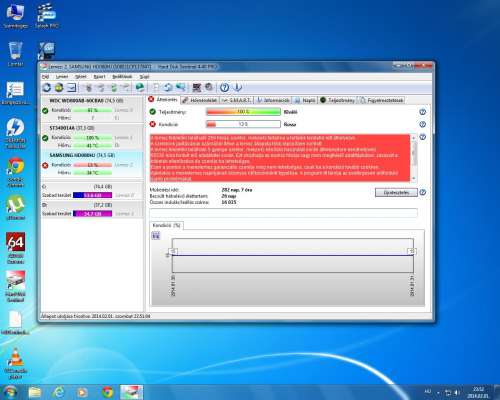The image size is (500, 400).
Task: Click the teal monitors icon in the toolbar
Action: [x=180, y=87]
